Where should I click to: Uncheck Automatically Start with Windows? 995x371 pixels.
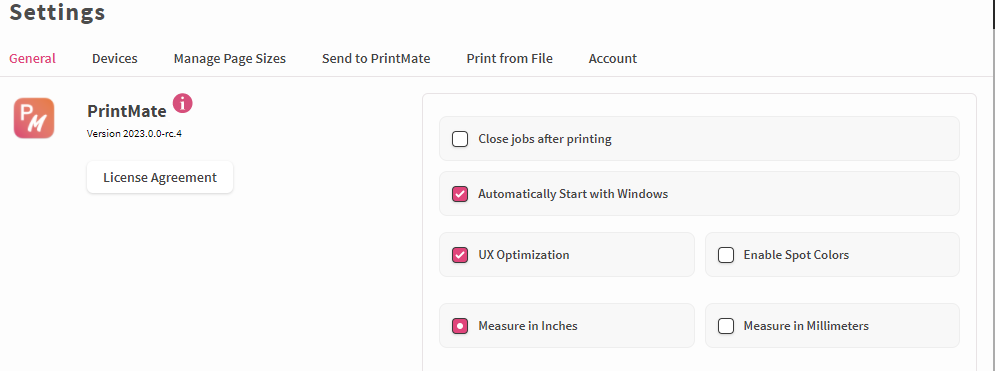click(x=460, y=194)
